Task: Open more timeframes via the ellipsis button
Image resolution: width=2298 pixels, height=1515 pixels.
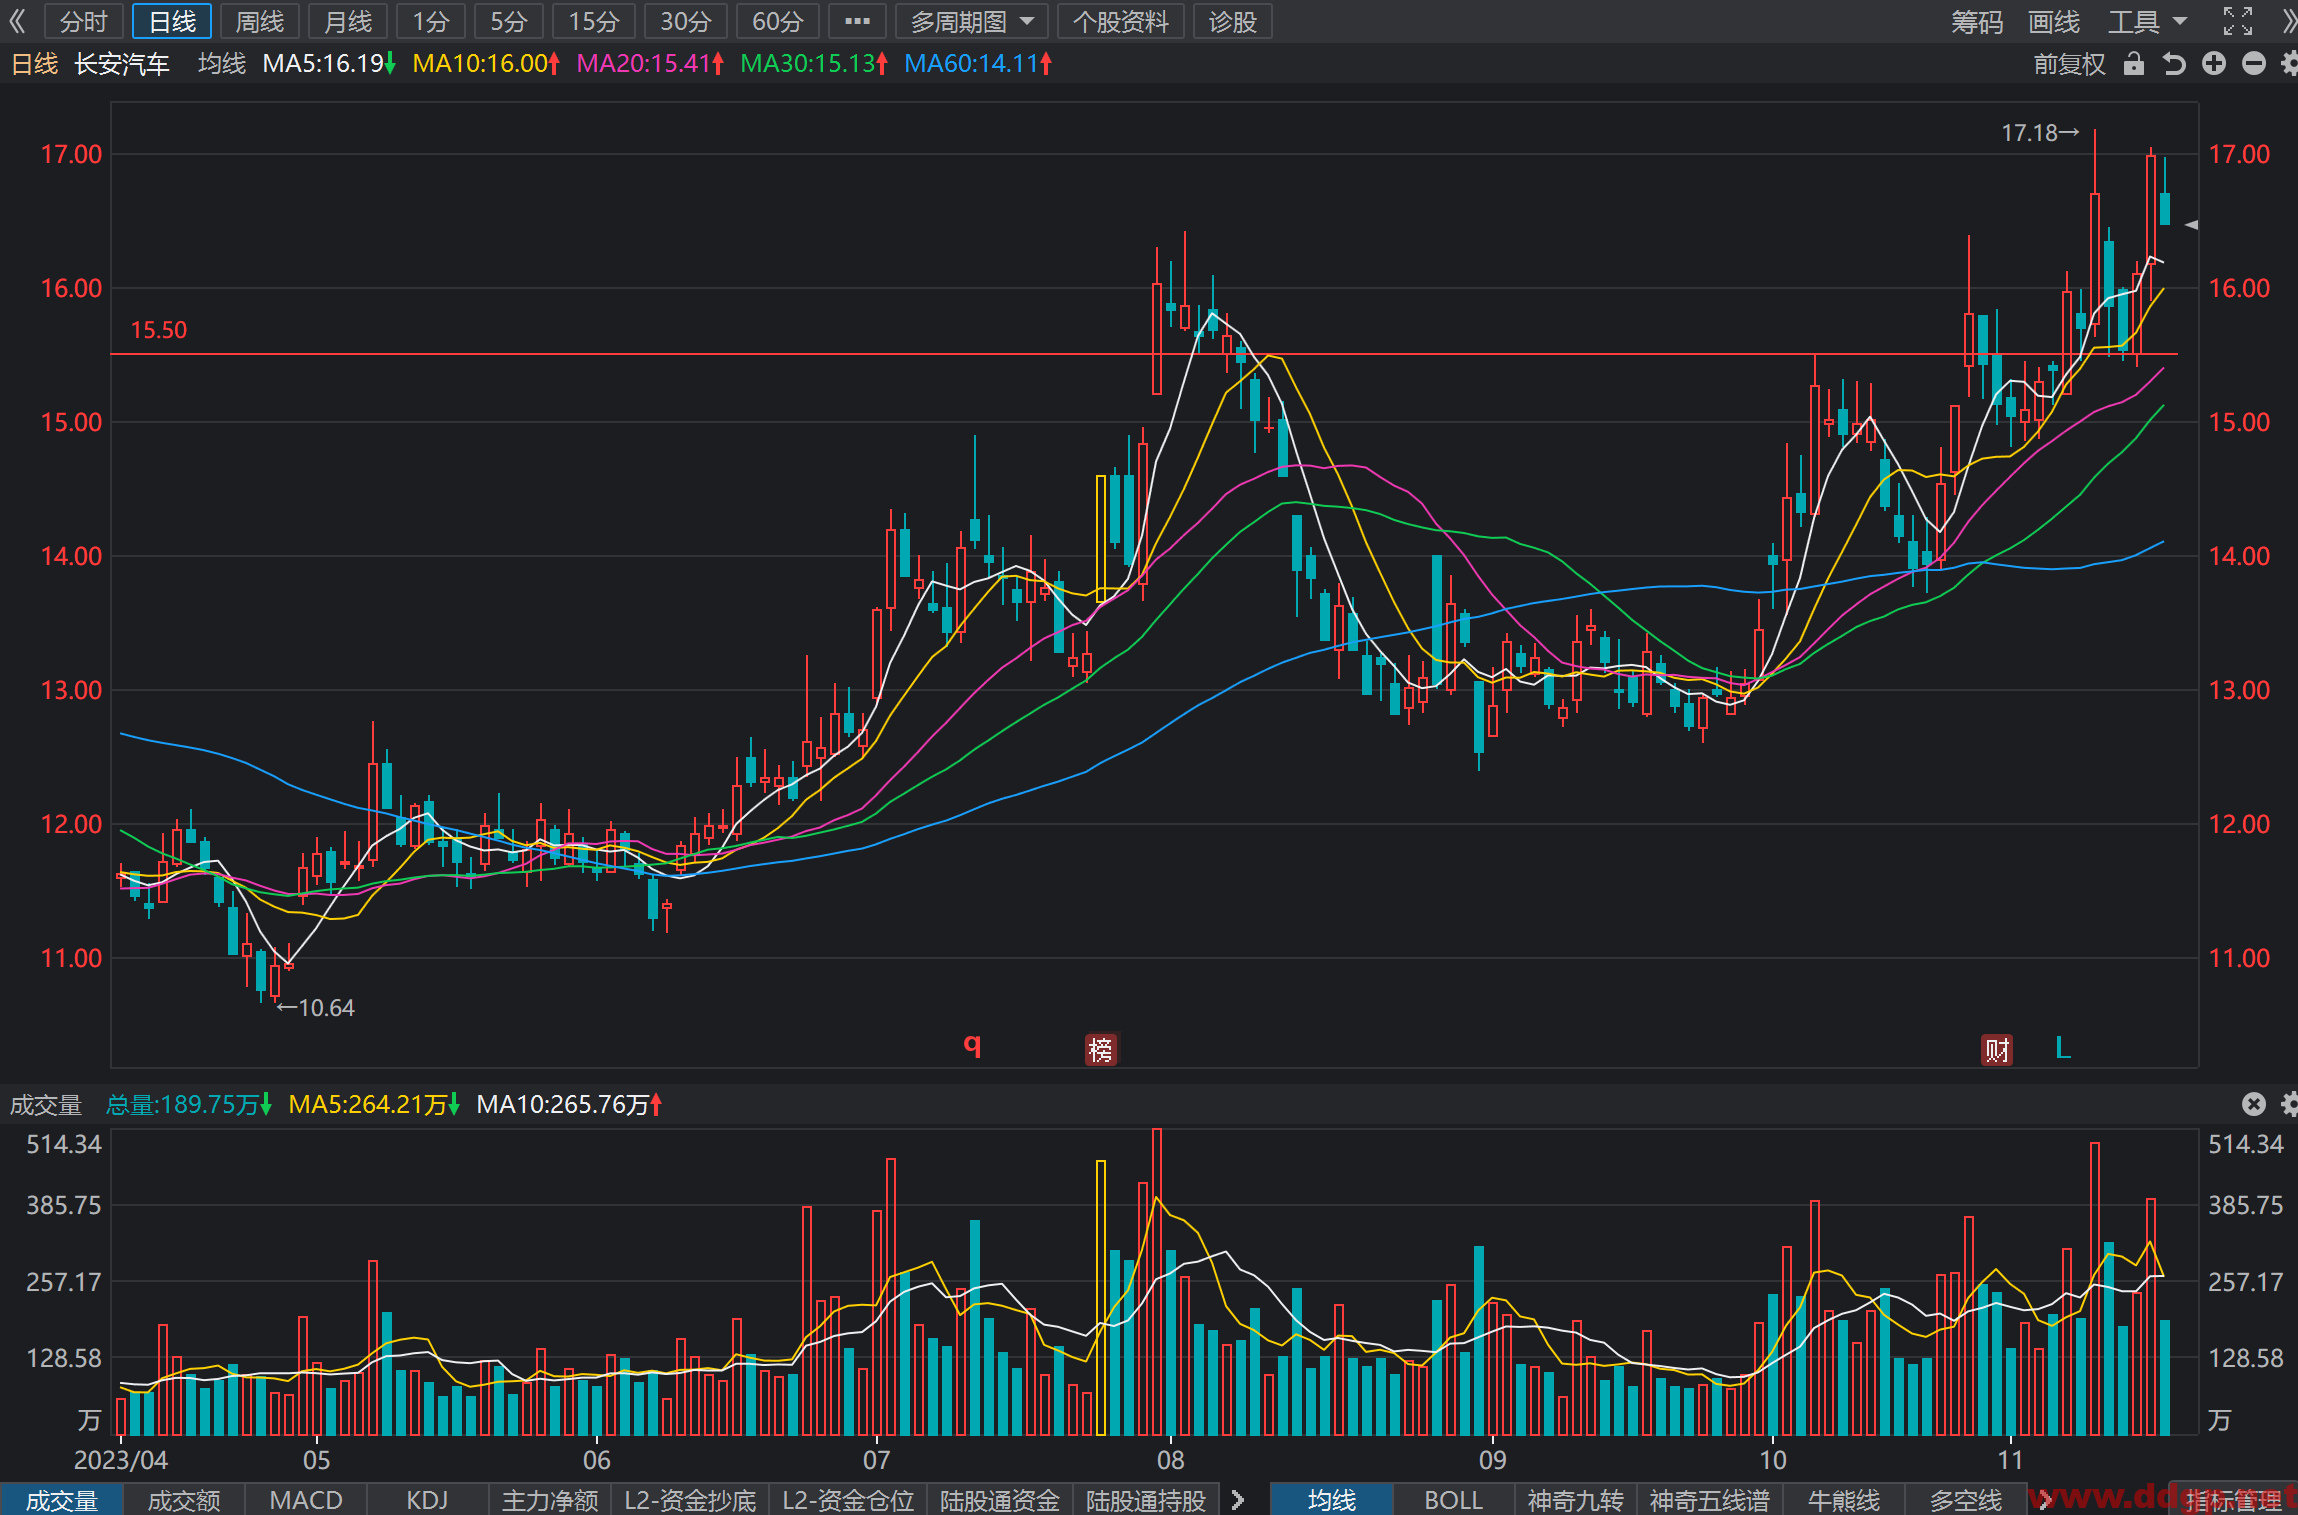Action: click(x=857, y=21)
